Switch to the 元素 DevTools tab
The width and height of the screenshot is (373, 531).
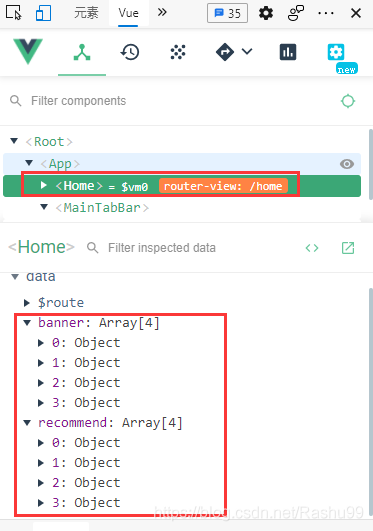[x=86, y=13]
